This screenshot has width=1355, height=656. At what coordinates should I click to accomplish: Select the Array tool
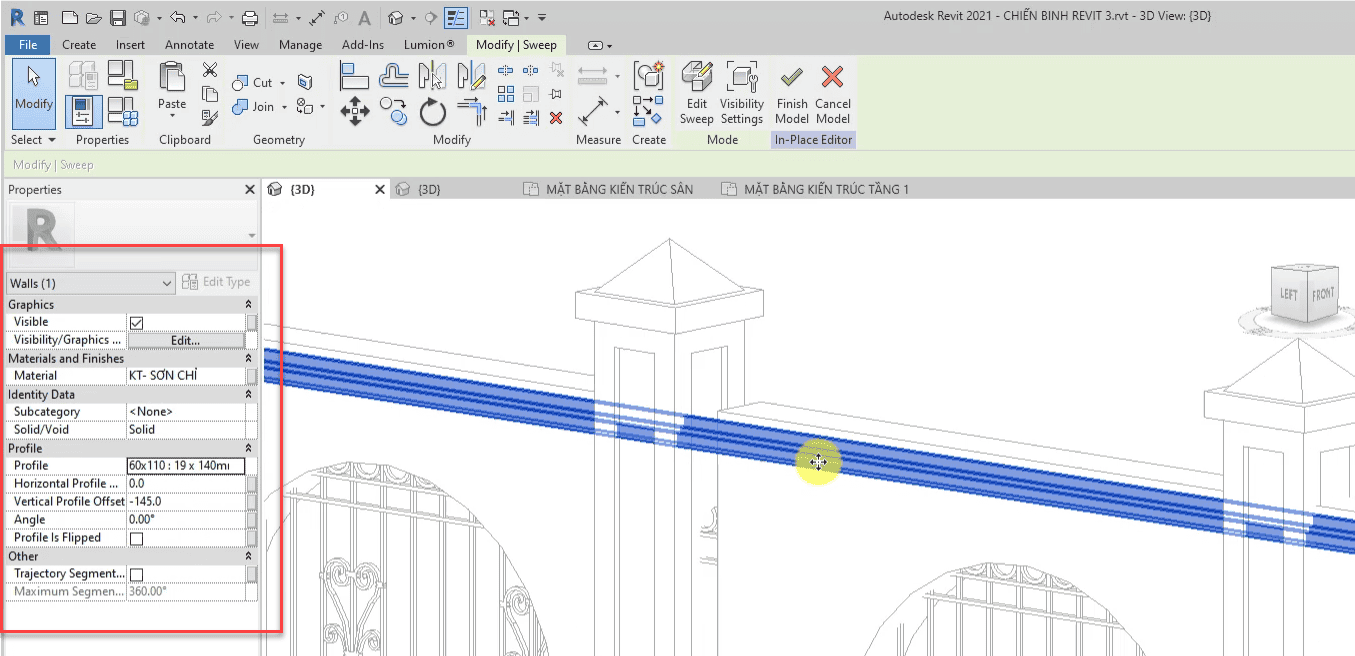tap(506, 94)
